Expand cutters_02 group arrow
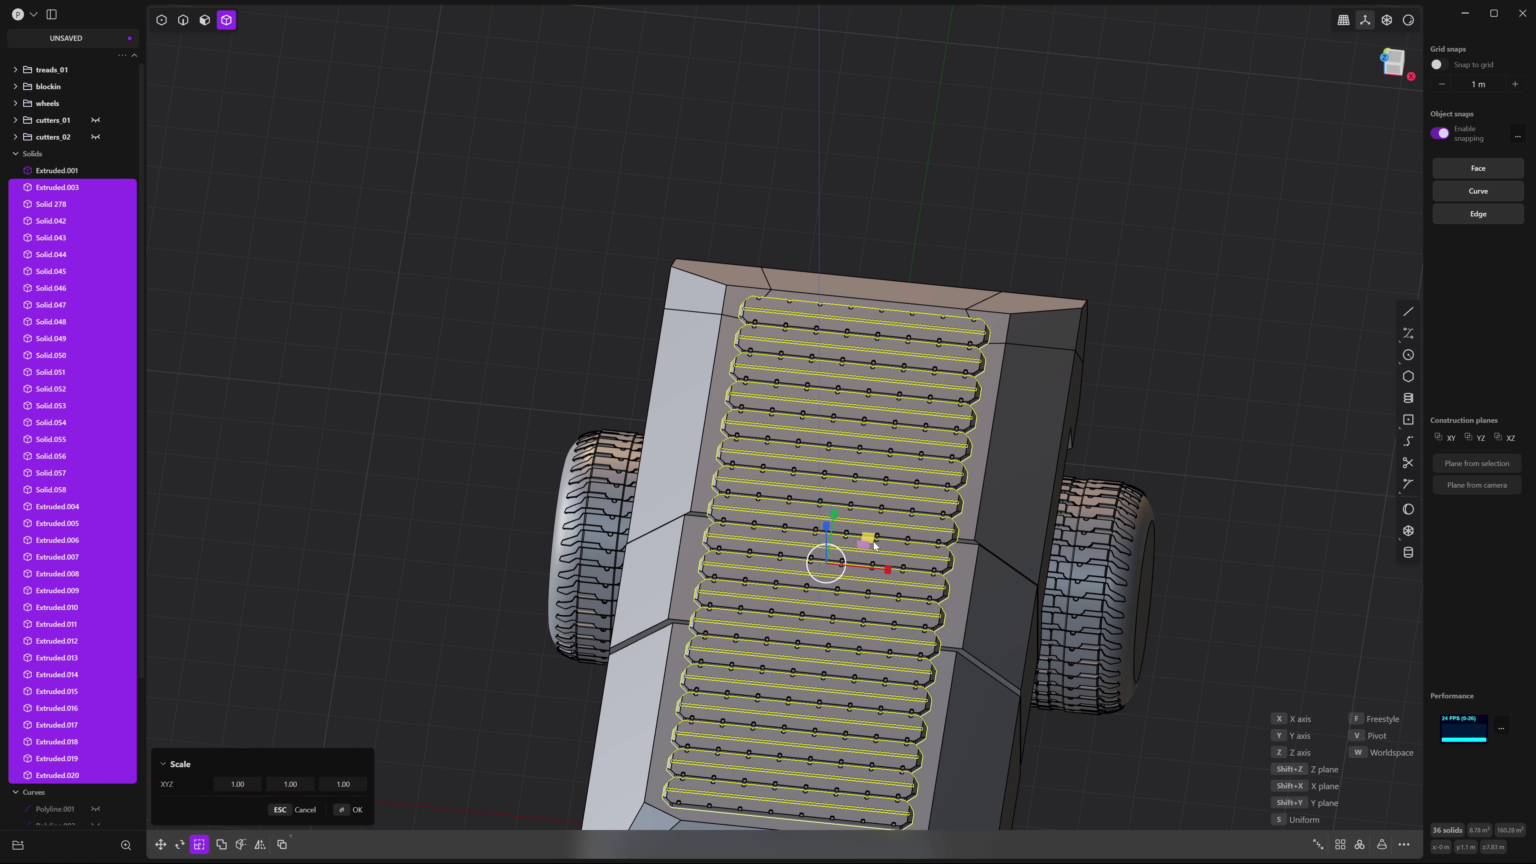1536x864 pixels. [15, 137]
